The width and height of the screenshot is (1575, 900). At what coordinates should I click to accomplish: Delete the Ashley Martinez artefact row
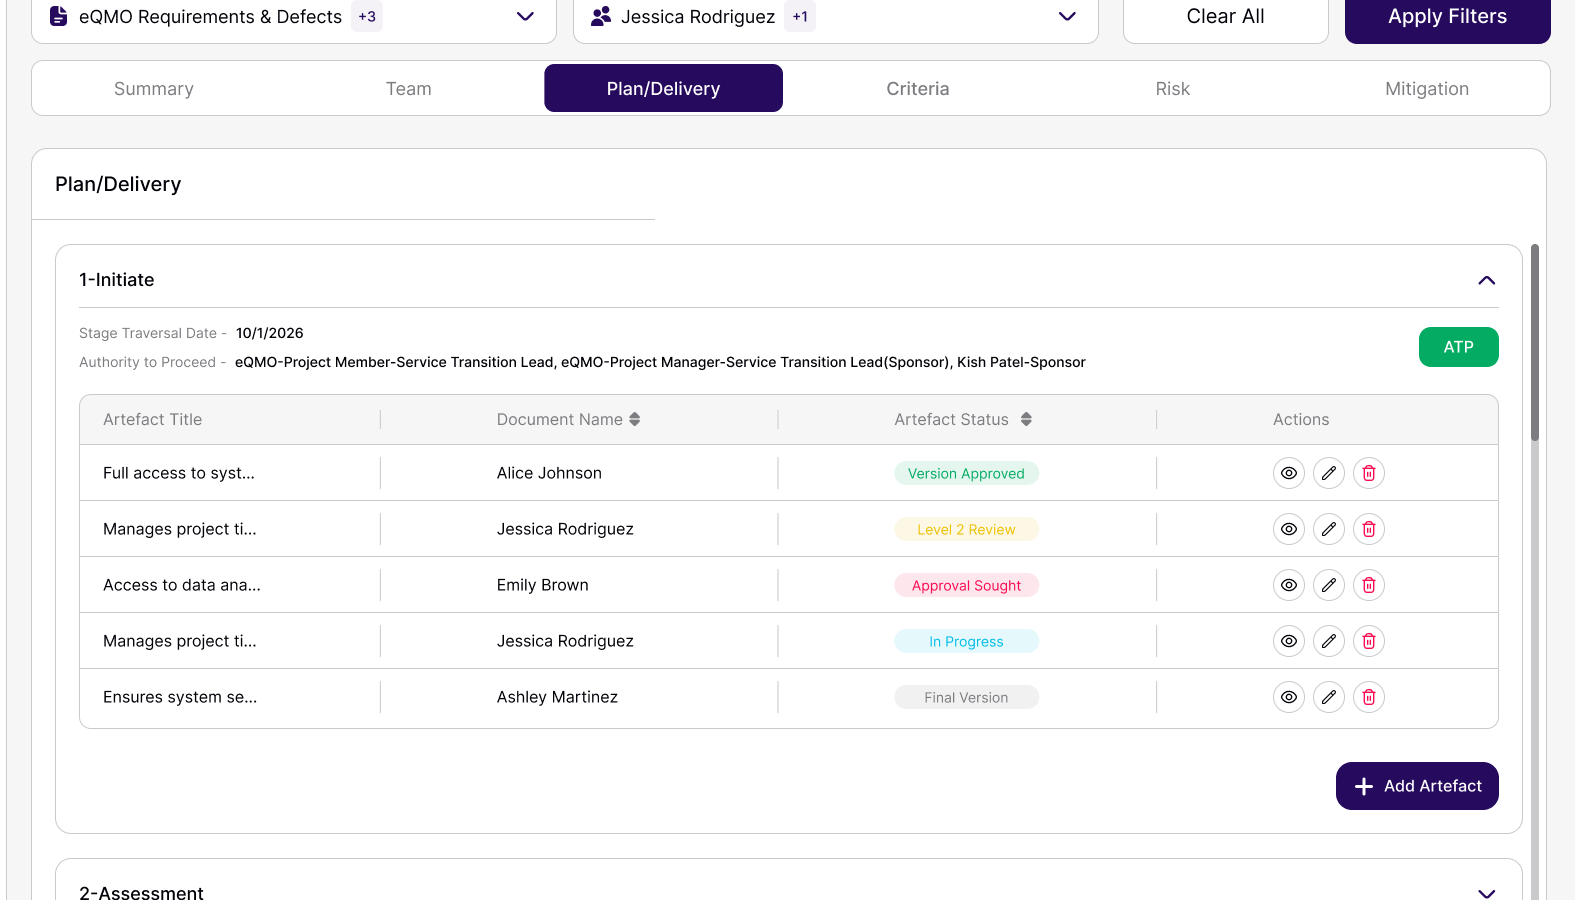click(1369, 697)
